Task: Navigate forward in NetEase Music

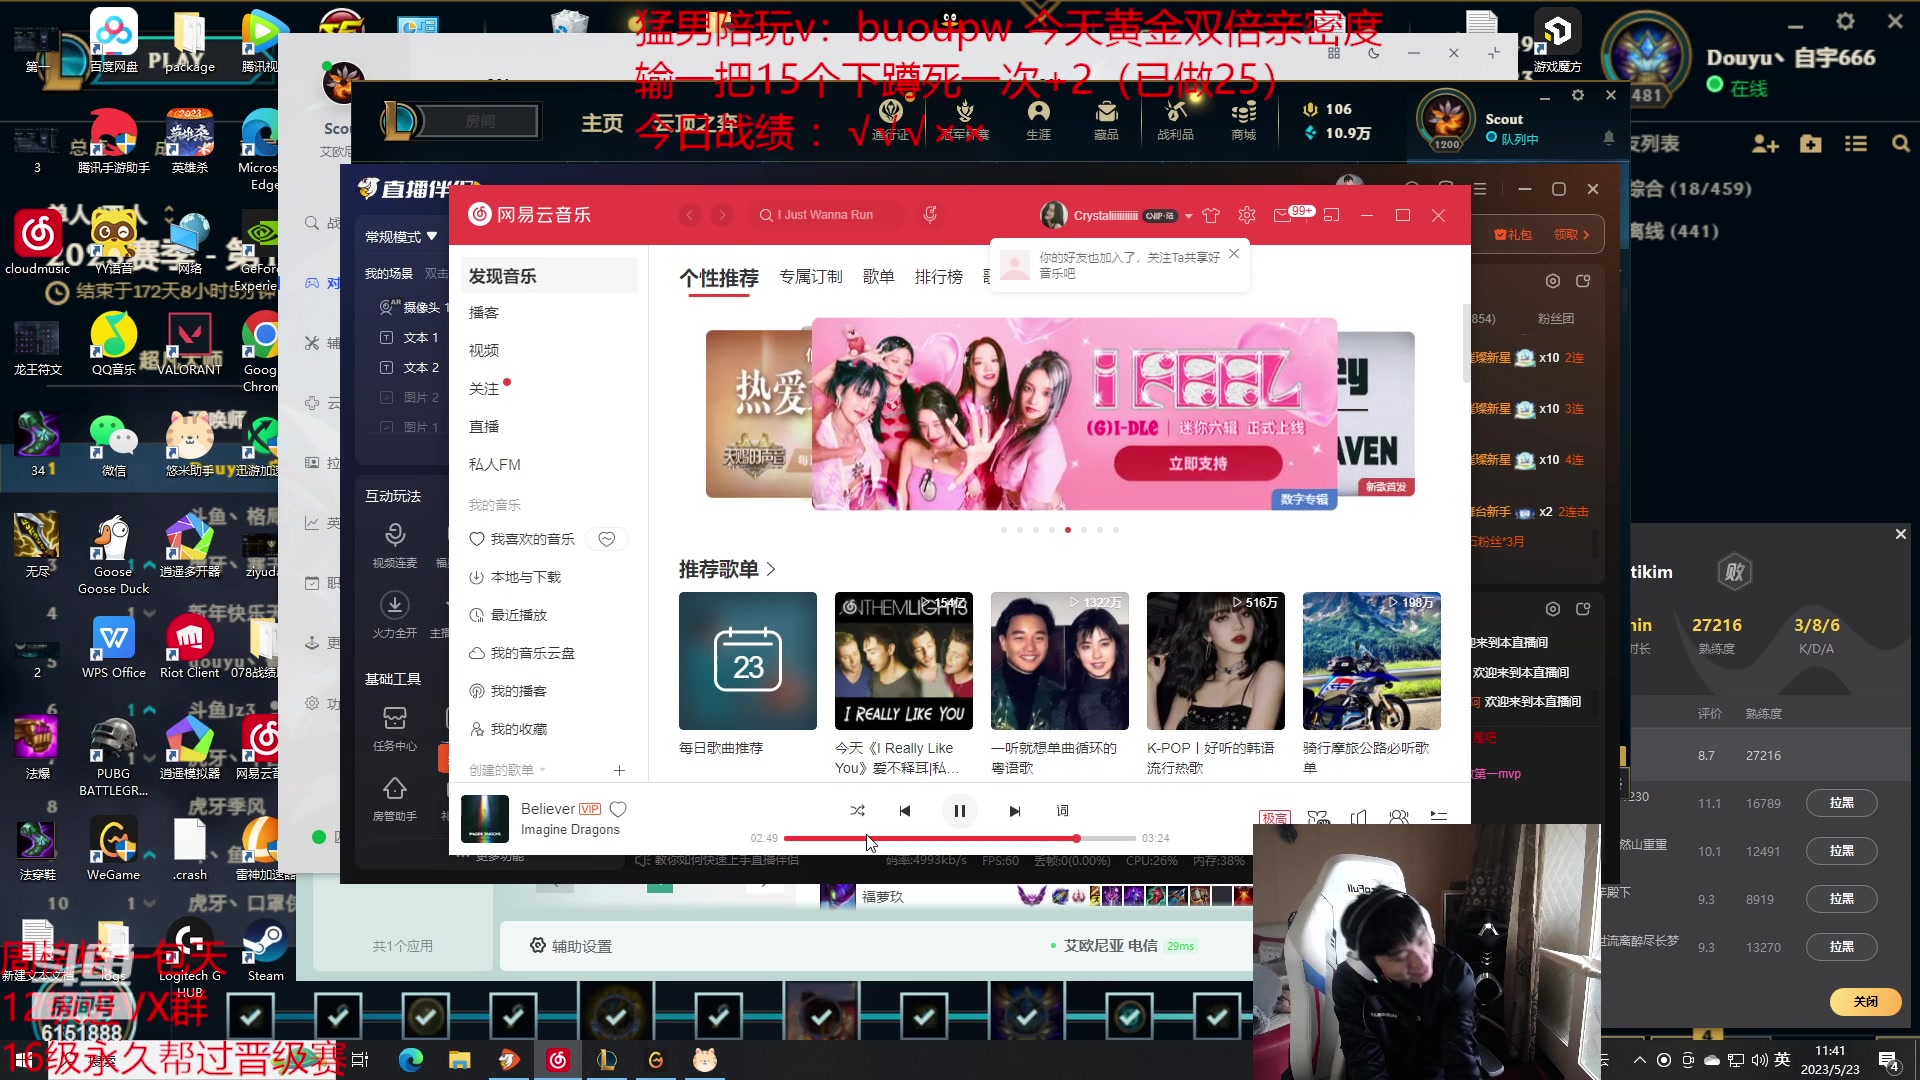Action: (x=722, y=215)
